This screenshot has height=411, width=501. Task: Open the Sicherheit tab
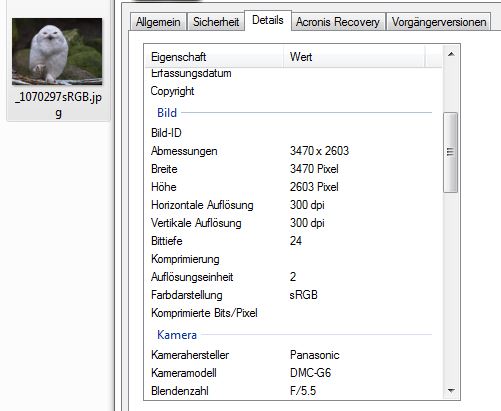point(216,22)
